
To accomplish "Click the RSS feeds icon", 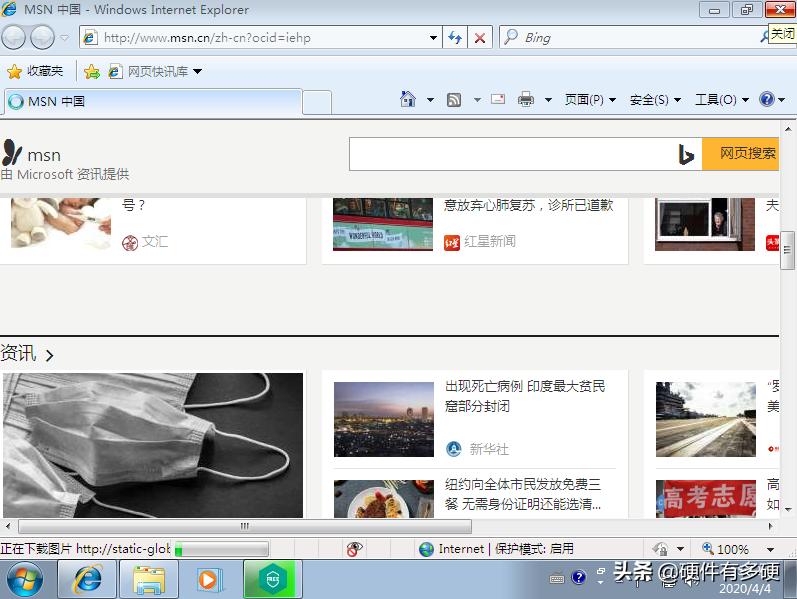I will point(454,100).
